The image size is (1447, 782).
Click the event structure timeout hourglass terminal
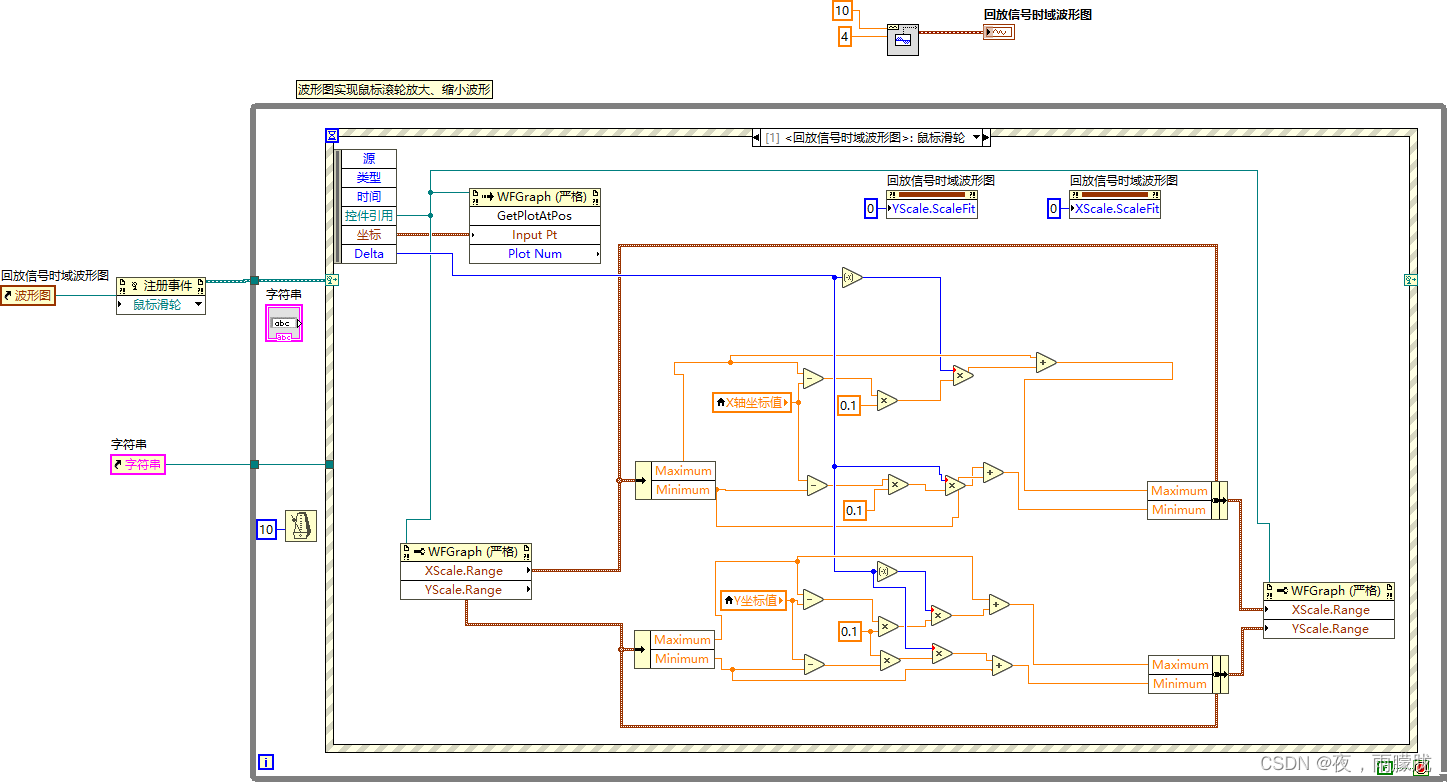(332, 135)
